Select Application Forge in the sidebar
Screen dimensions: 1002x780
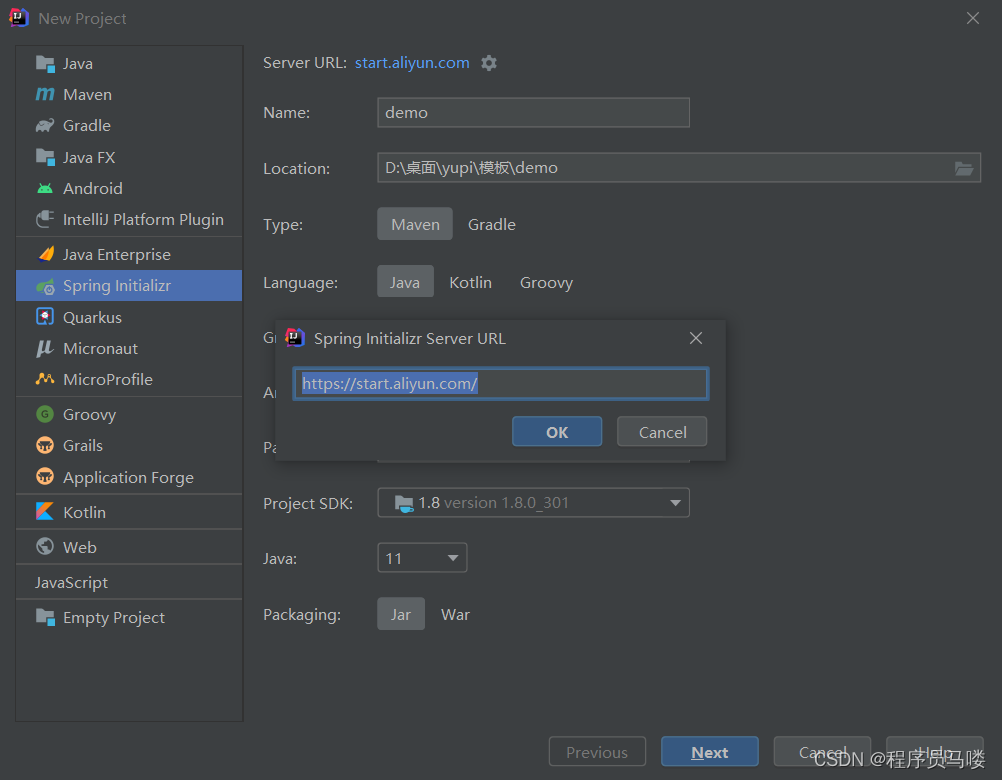(129, 477)
